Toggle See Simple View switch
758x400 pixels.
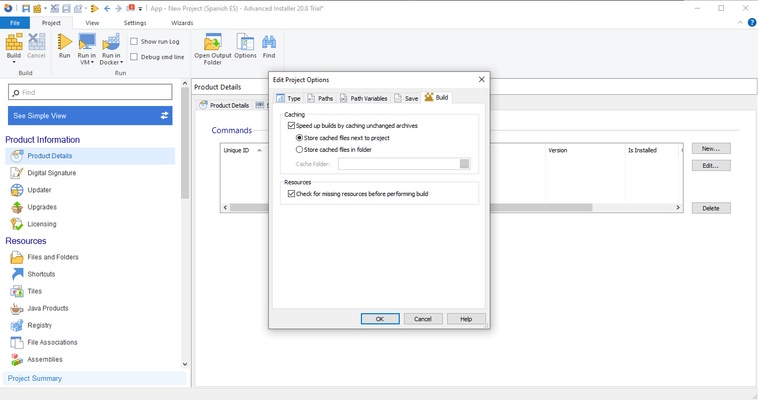click(x=164, y=116)
